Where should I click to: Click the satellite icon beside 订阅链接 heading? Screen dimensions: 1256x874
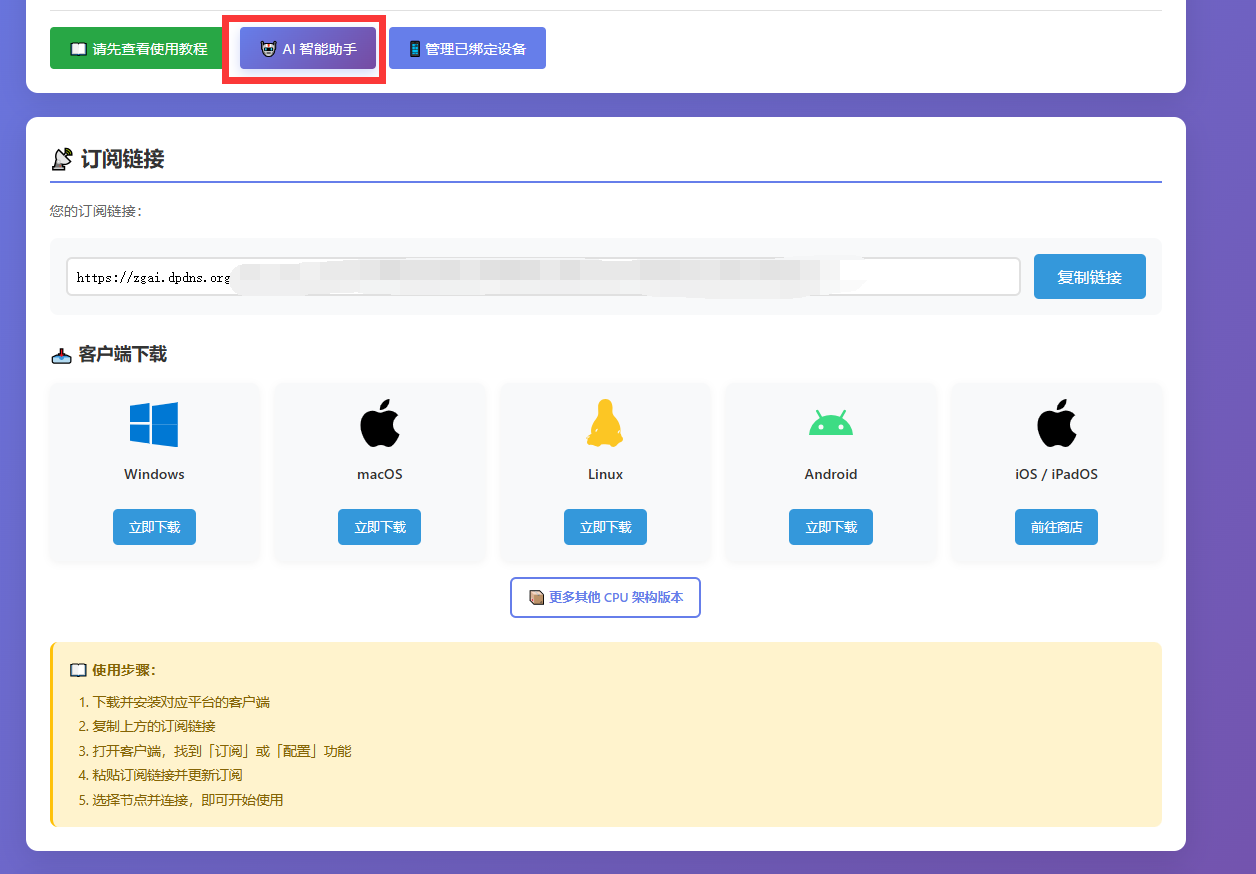coord(62,159)
